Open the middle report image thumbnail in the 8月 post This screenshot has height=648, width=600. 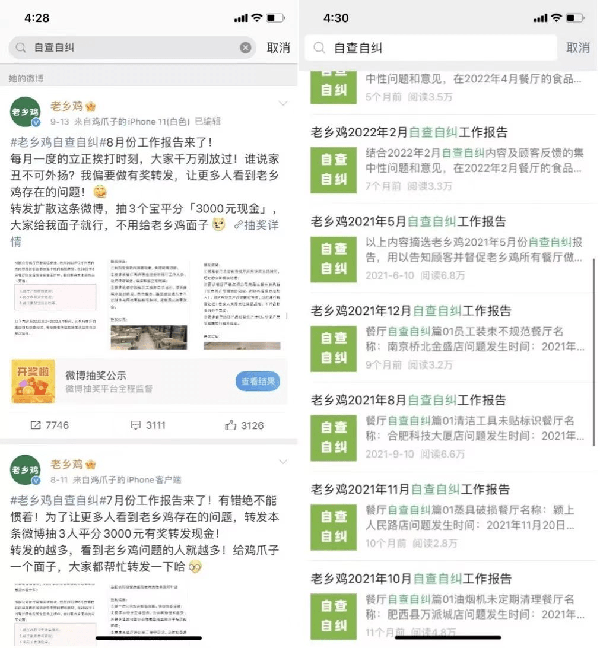click(x=149, y=305)
